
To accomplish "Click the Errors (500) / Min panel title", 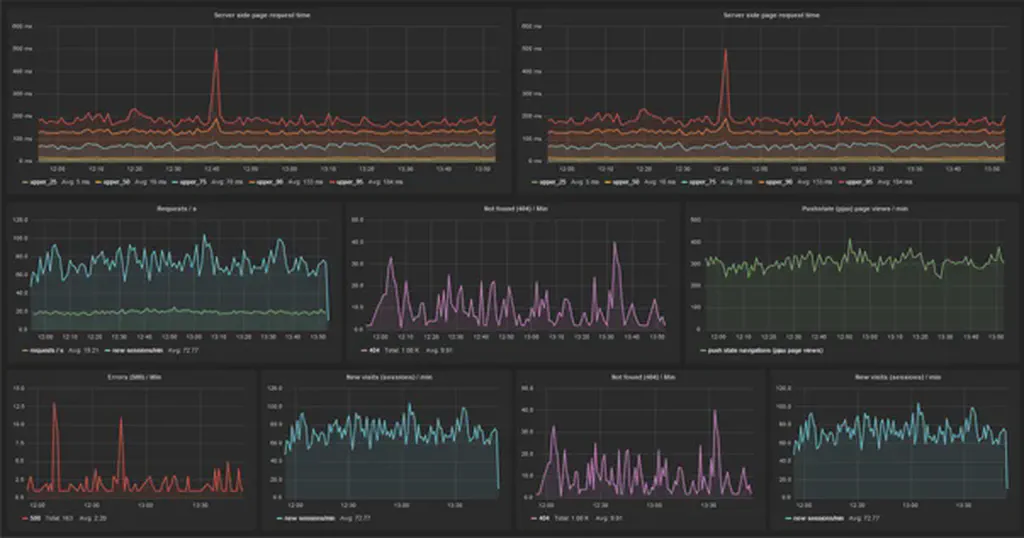I will click(x=126, y=376).
